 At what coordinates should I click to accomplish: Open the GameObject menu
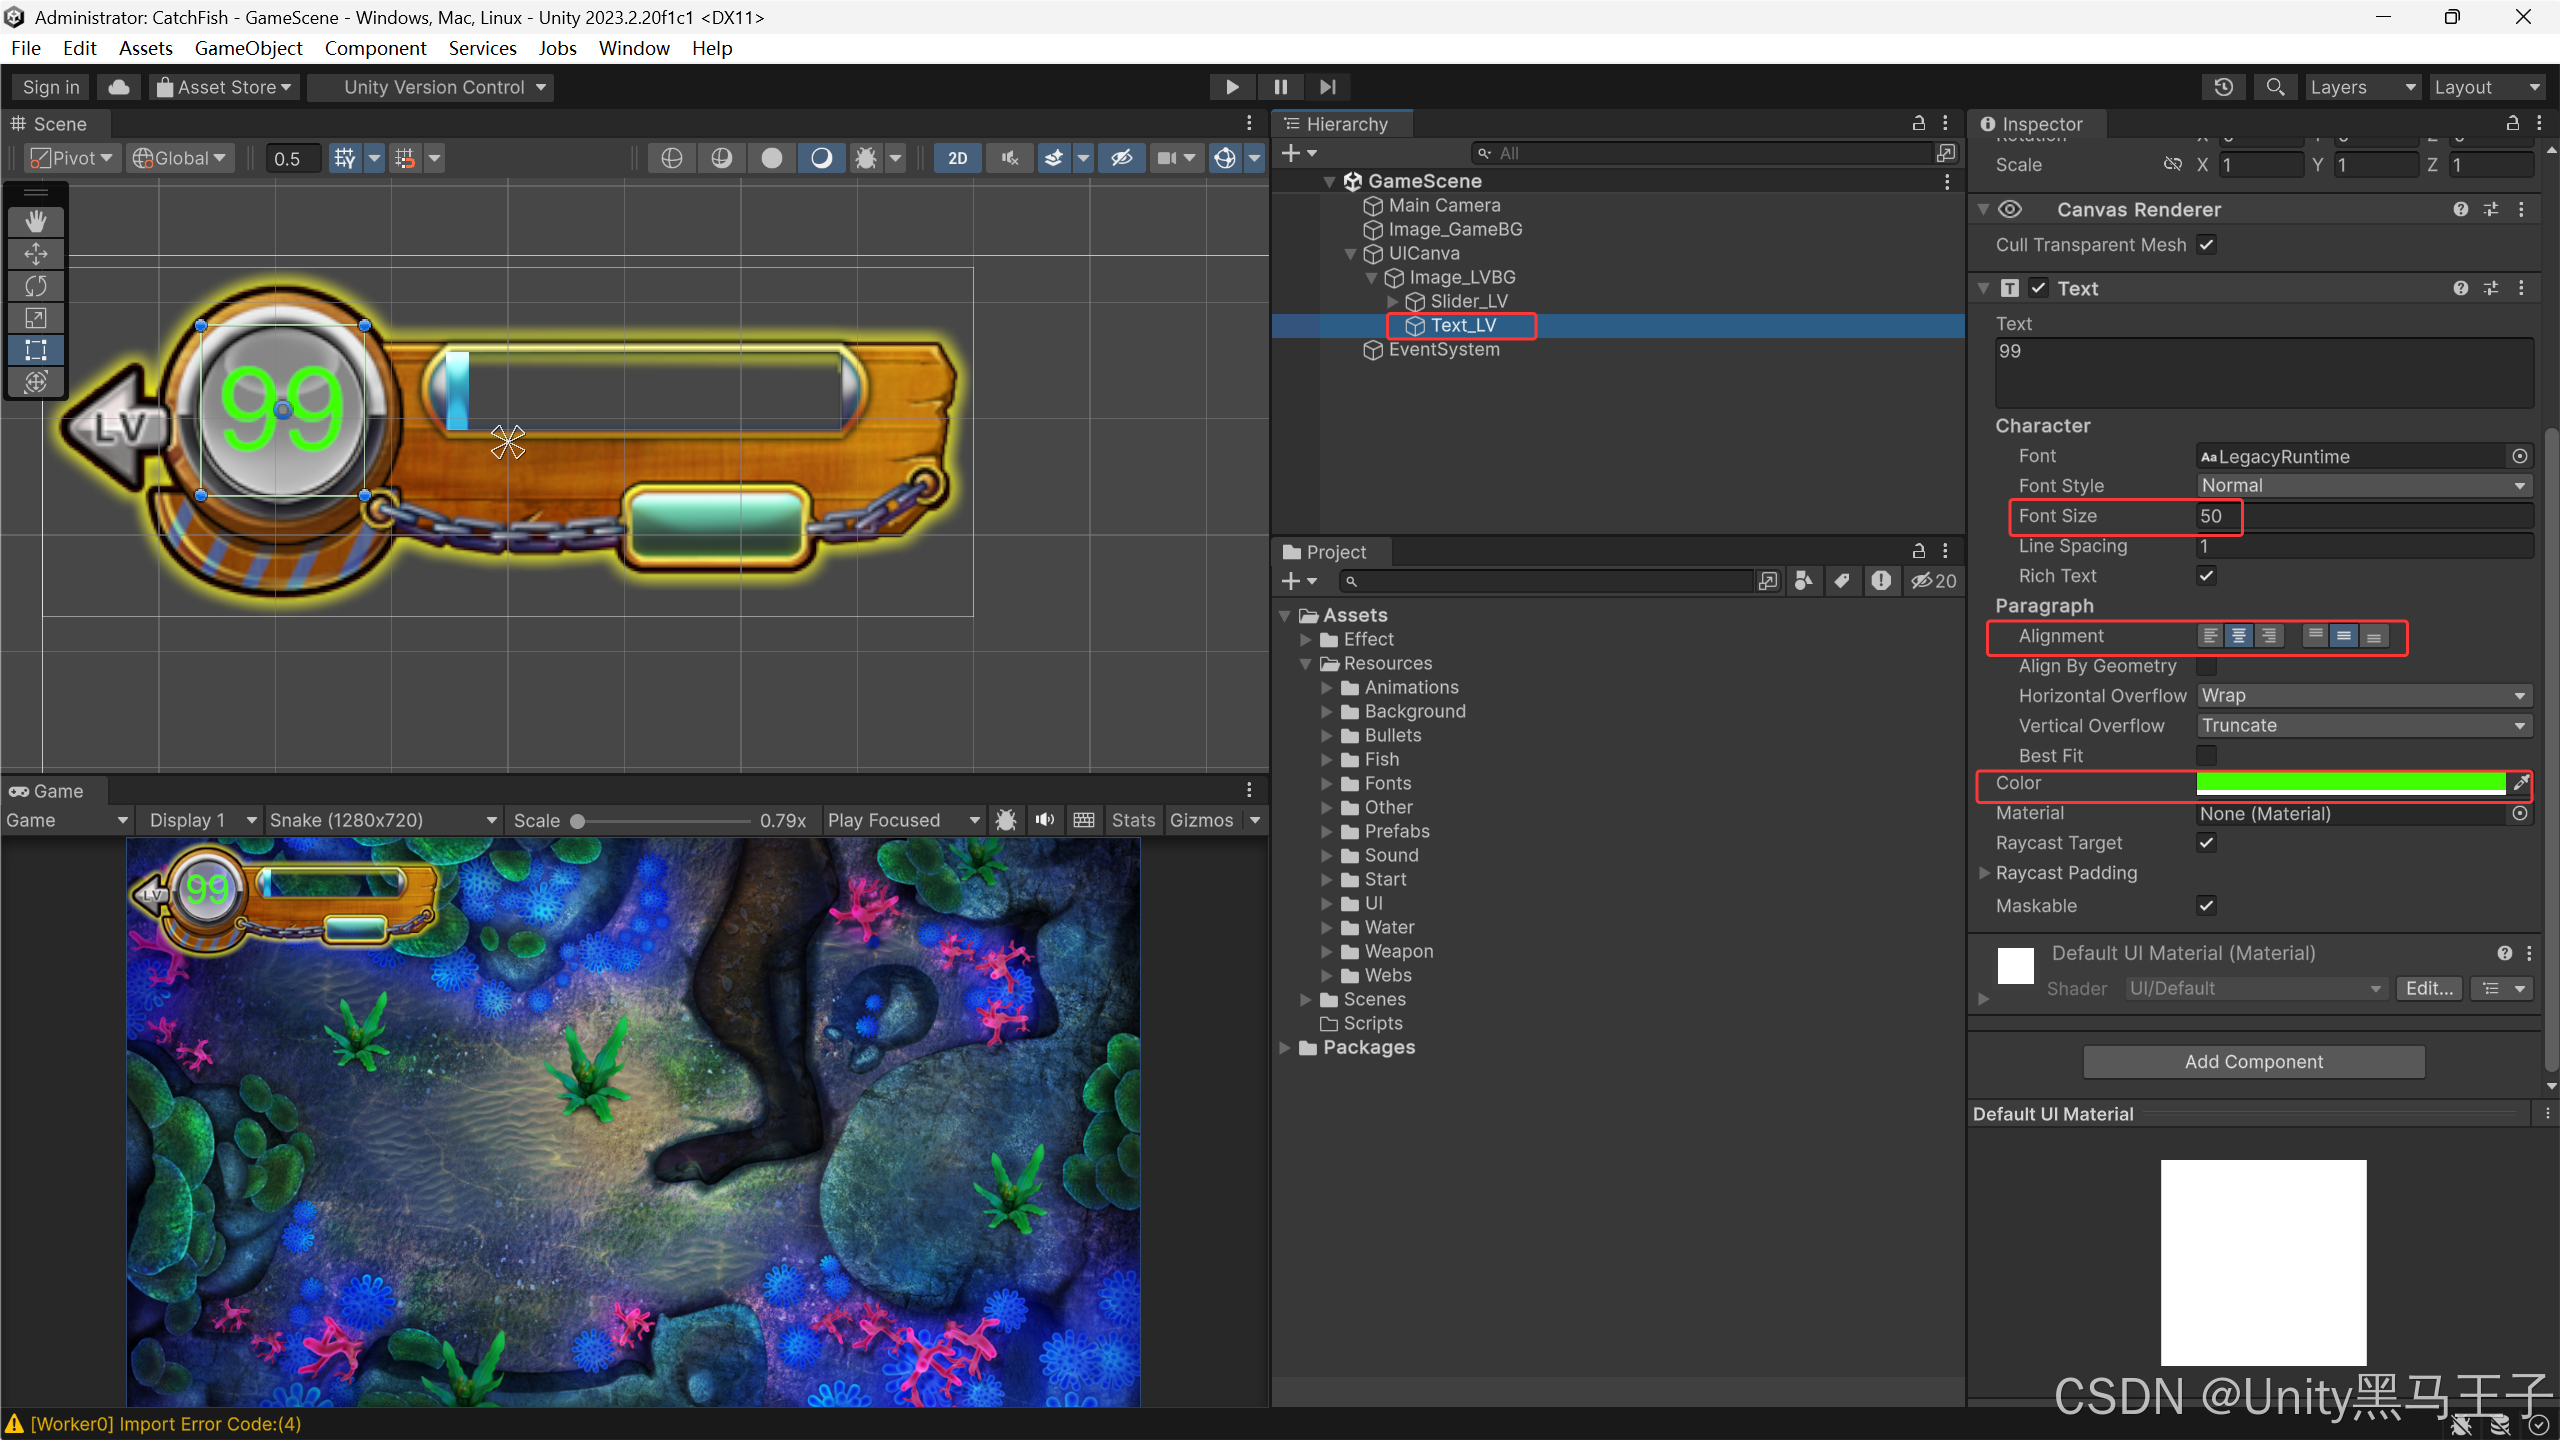coord(248,48)
